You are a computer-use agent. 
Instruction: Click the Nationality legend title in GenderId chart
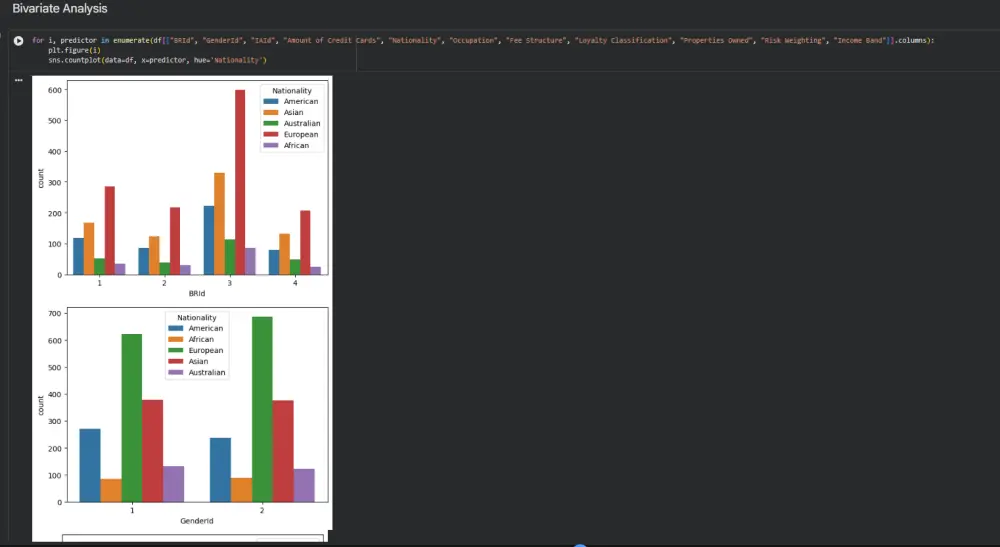[x=197, y=317]
